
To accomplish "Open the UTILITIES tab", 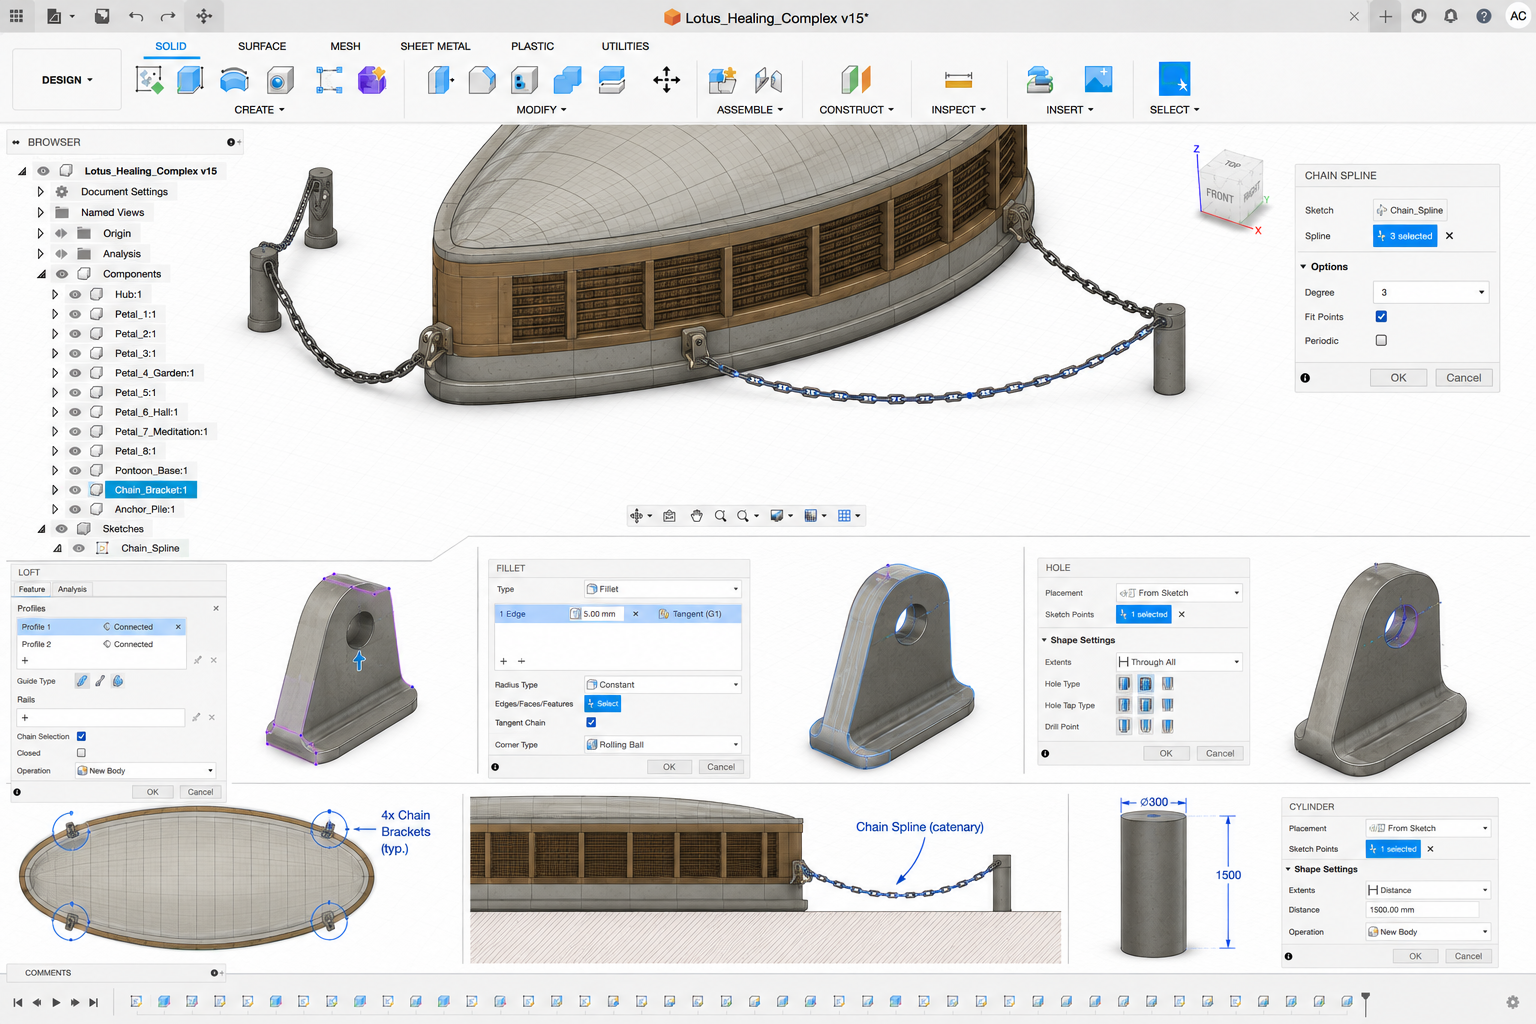I will [625, 47].
